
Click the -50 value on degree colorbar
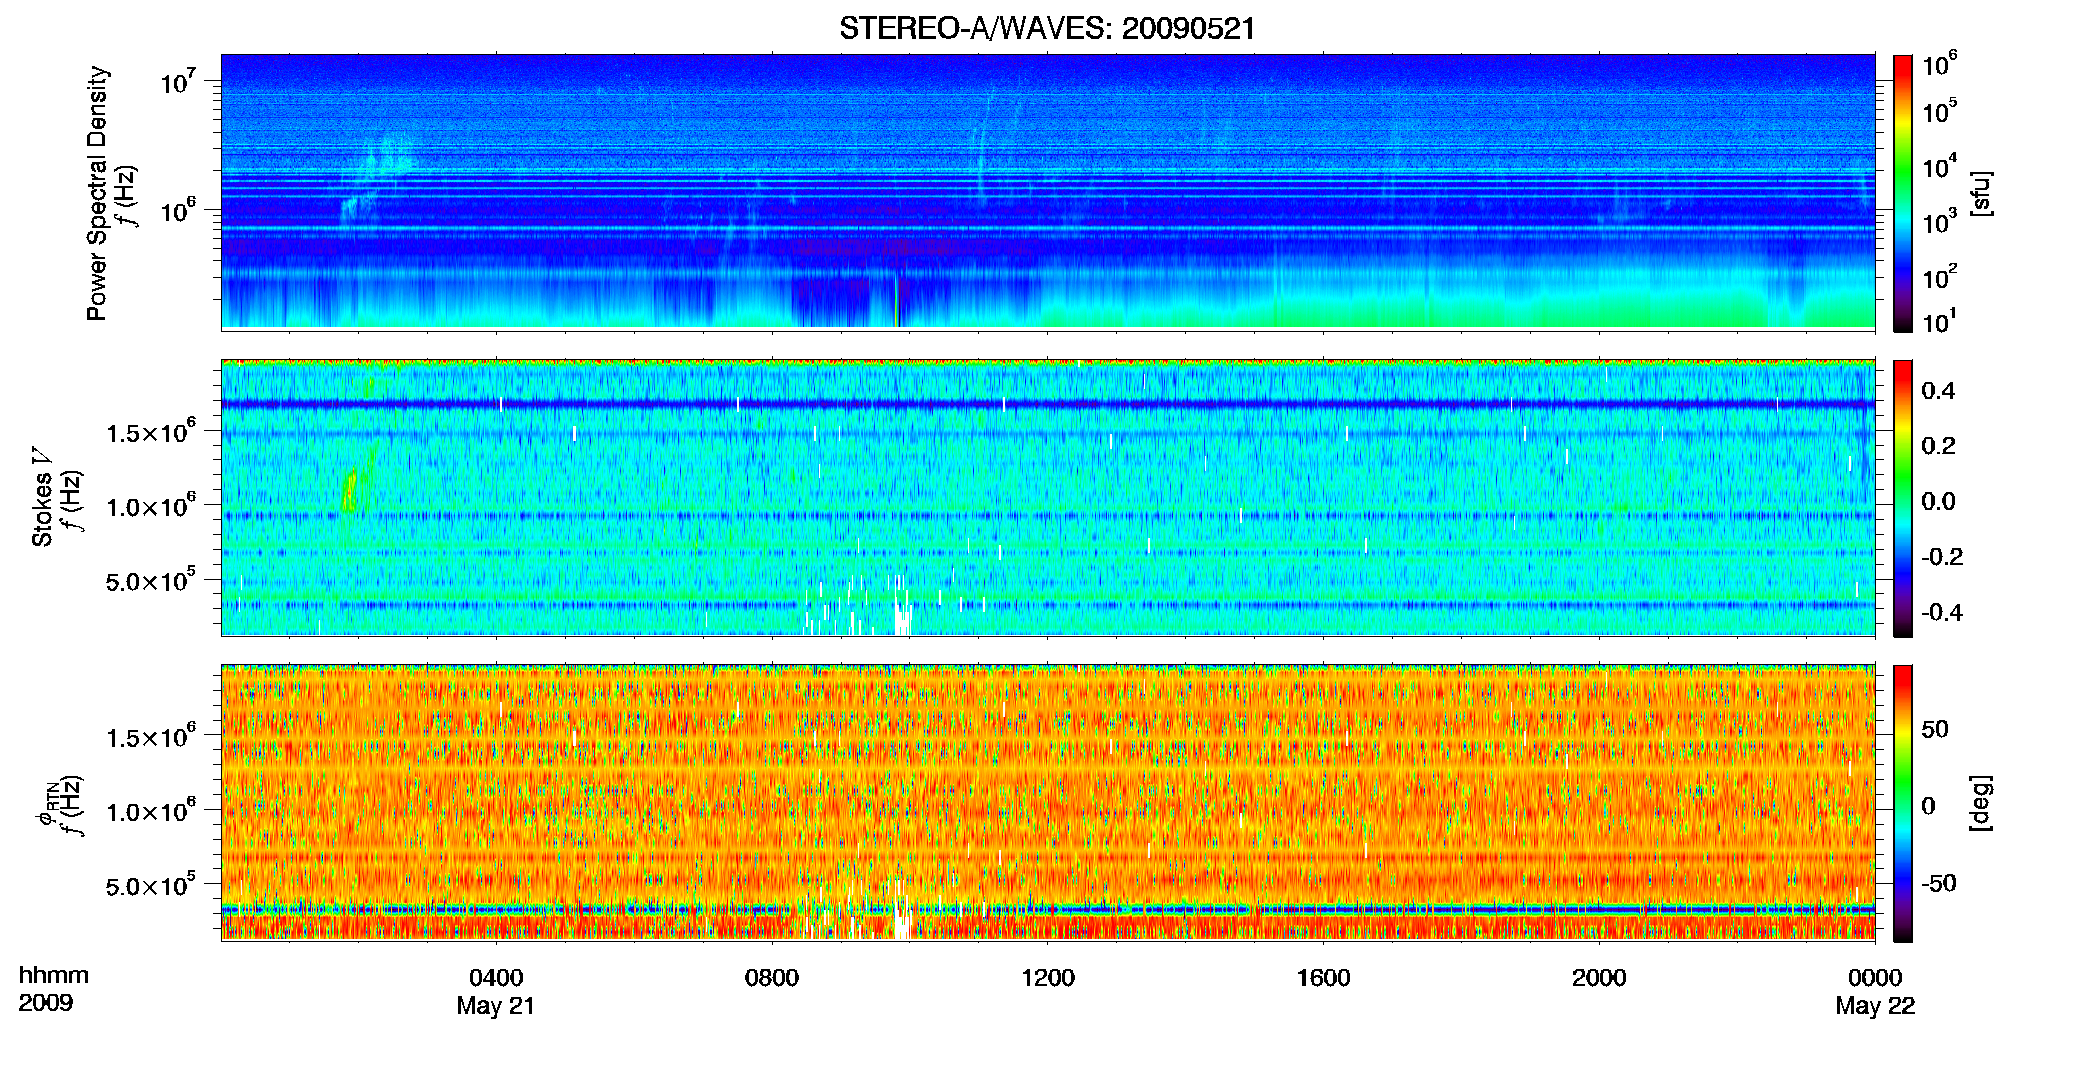(x=1939, y=883)
